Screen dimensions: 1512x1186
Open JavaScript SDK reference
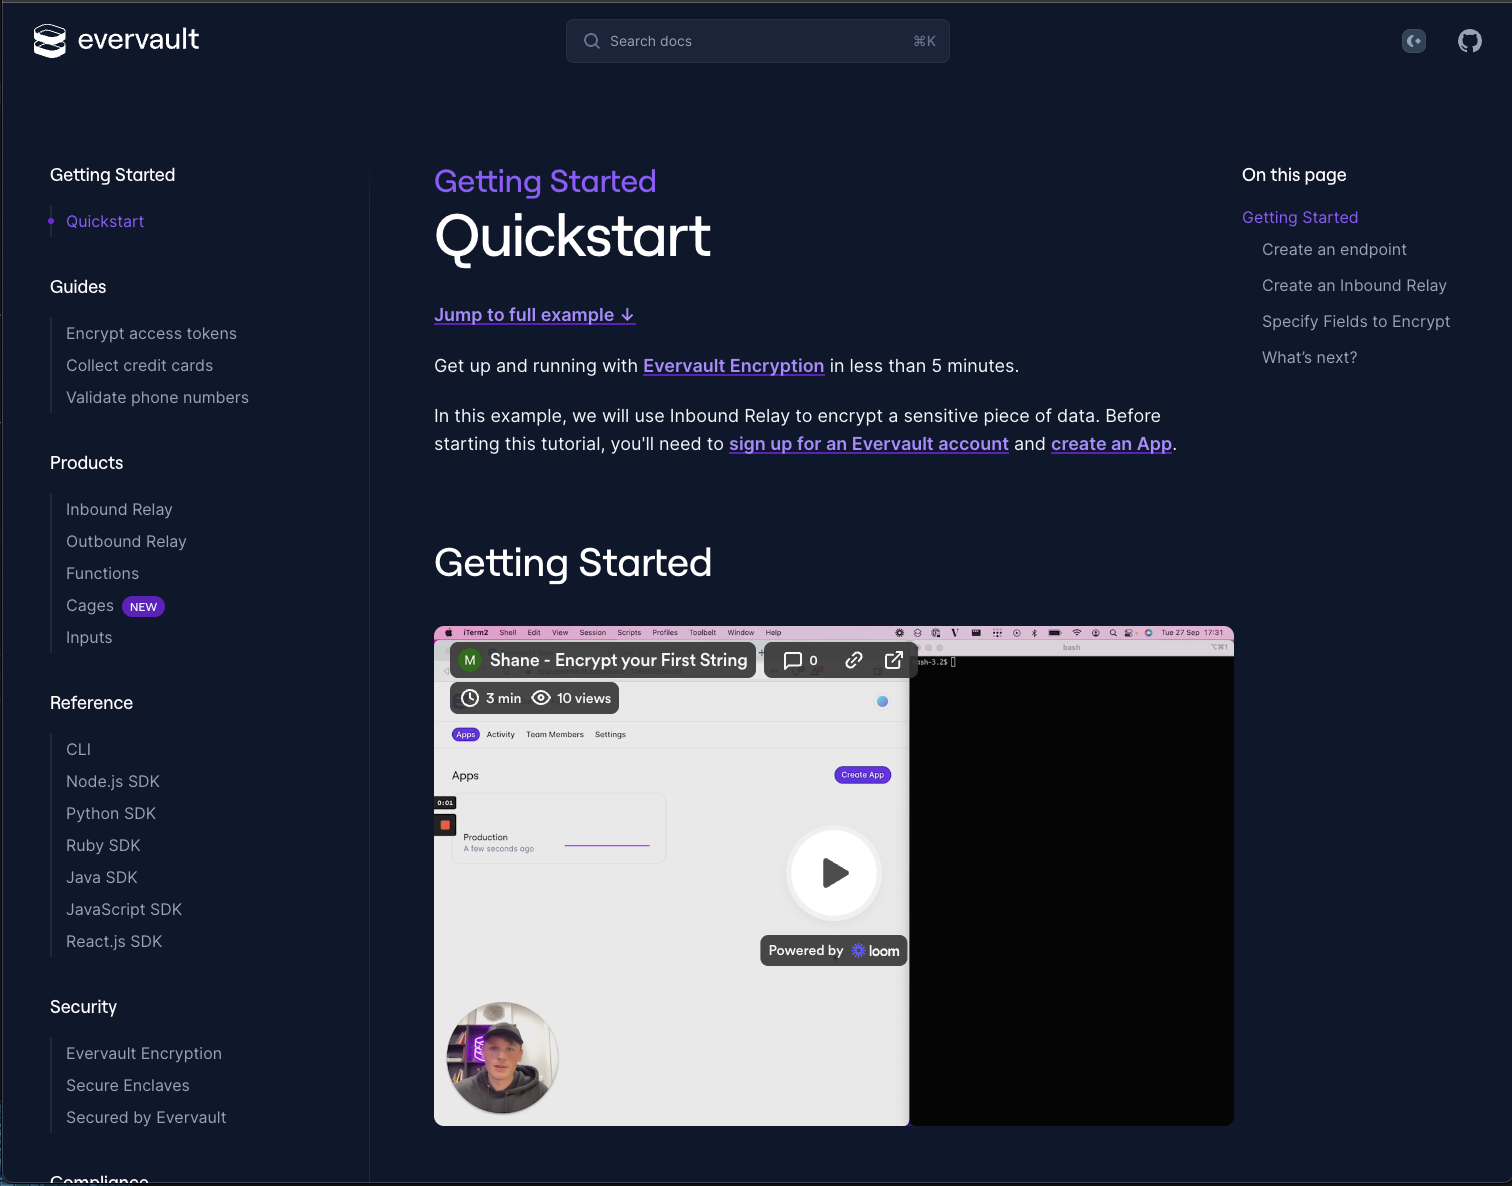pyautogui.click(x=124, y=910)
